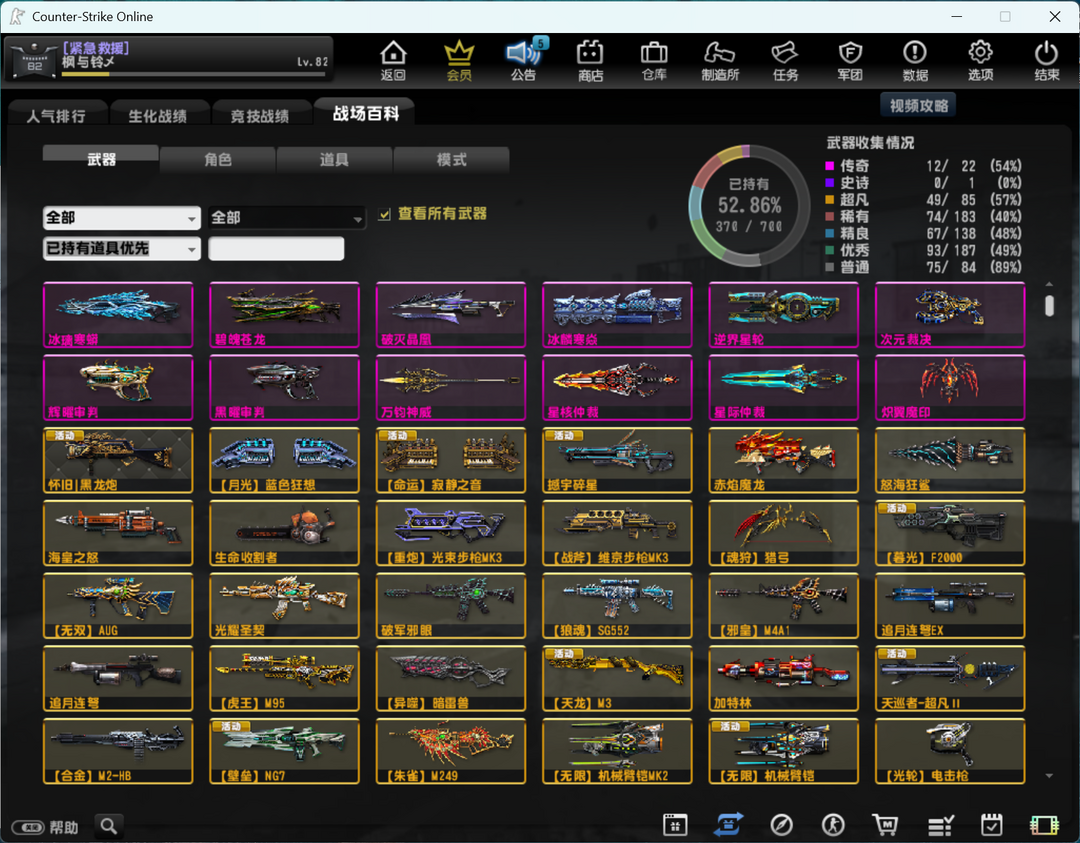Toggle the 查看所有武器 checkbox
Viewport: 1080px width, 843px height.
pos(384,214)
